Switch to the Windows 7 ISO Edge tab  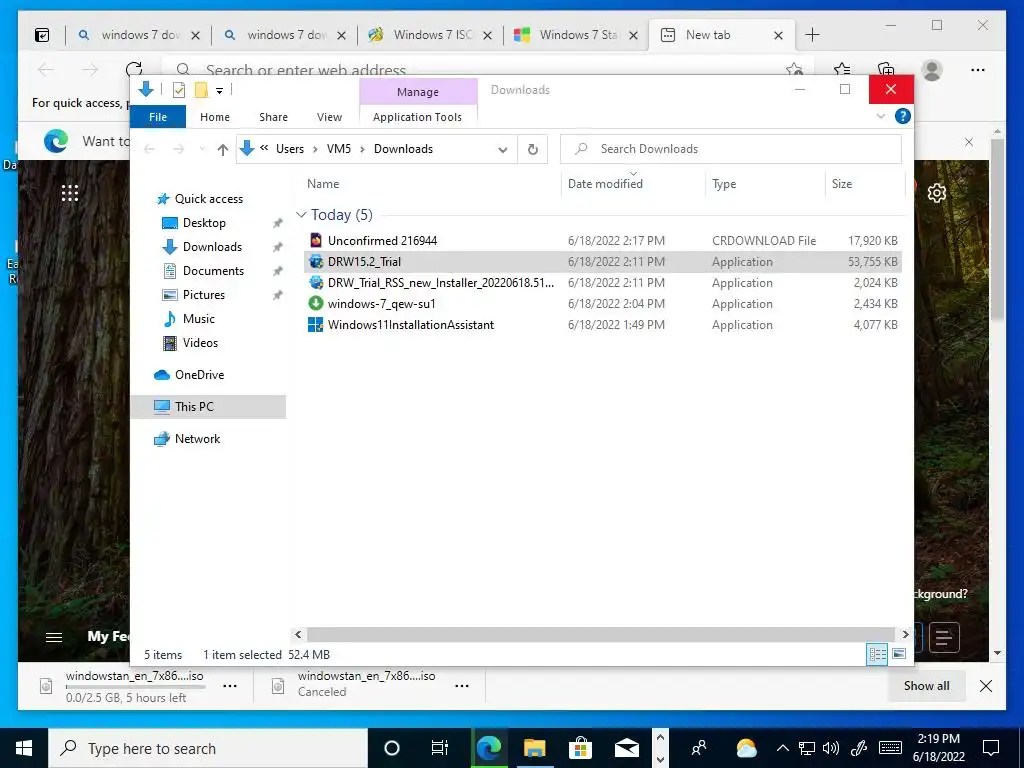point(431,35)
